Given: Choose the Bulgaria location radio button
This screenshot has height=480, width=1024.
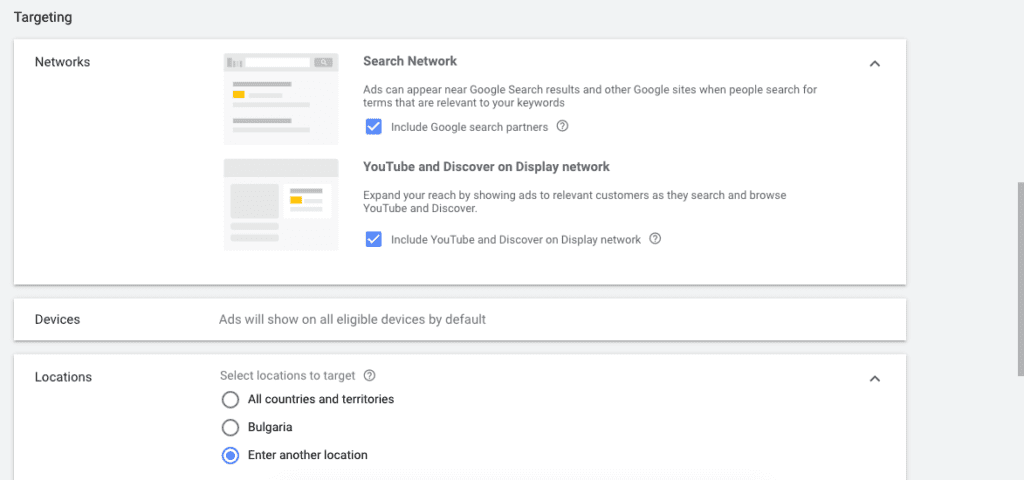Looking at the screenshot, I should (230, 427).
